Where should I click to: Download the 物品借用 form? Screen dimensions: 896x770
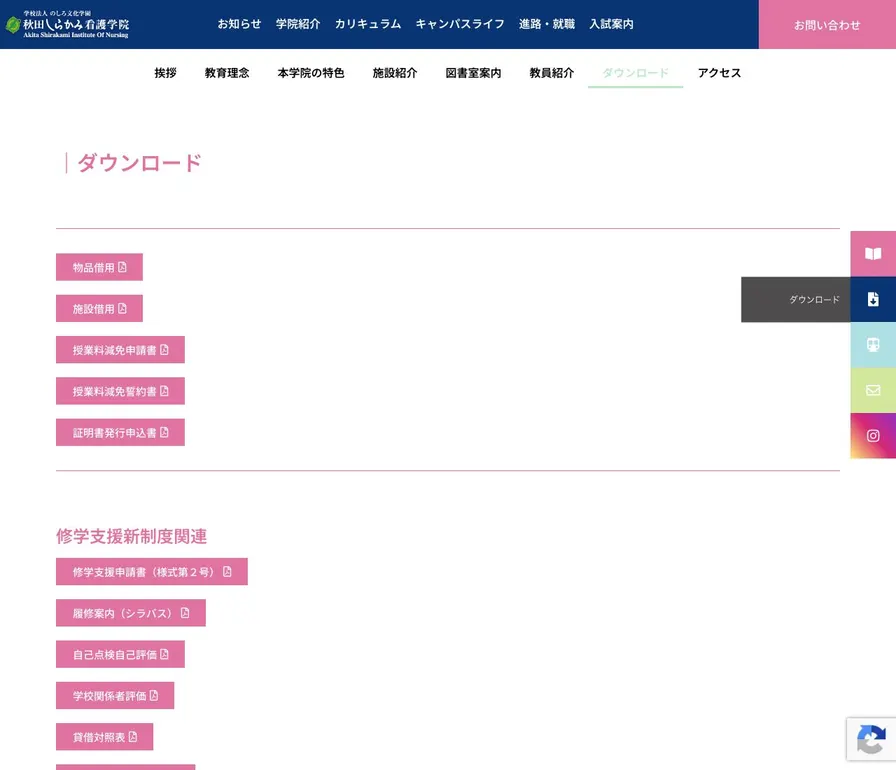click(99, 267)
